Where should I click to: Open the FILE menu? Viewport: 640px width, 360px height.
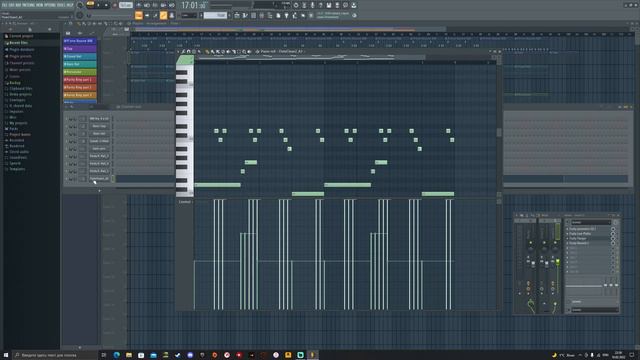coord(4,5)
